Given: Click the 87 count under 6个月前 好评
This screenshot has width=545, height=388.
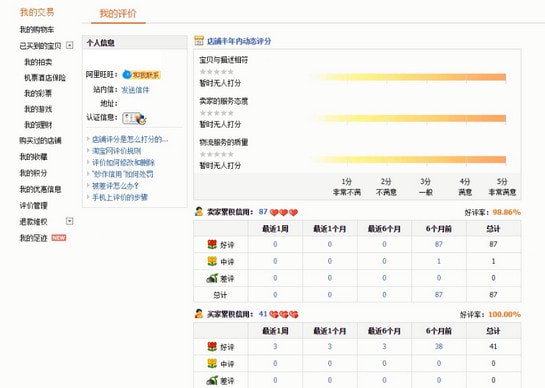Looking at the screenshot, I should click(x=439, y=244).
